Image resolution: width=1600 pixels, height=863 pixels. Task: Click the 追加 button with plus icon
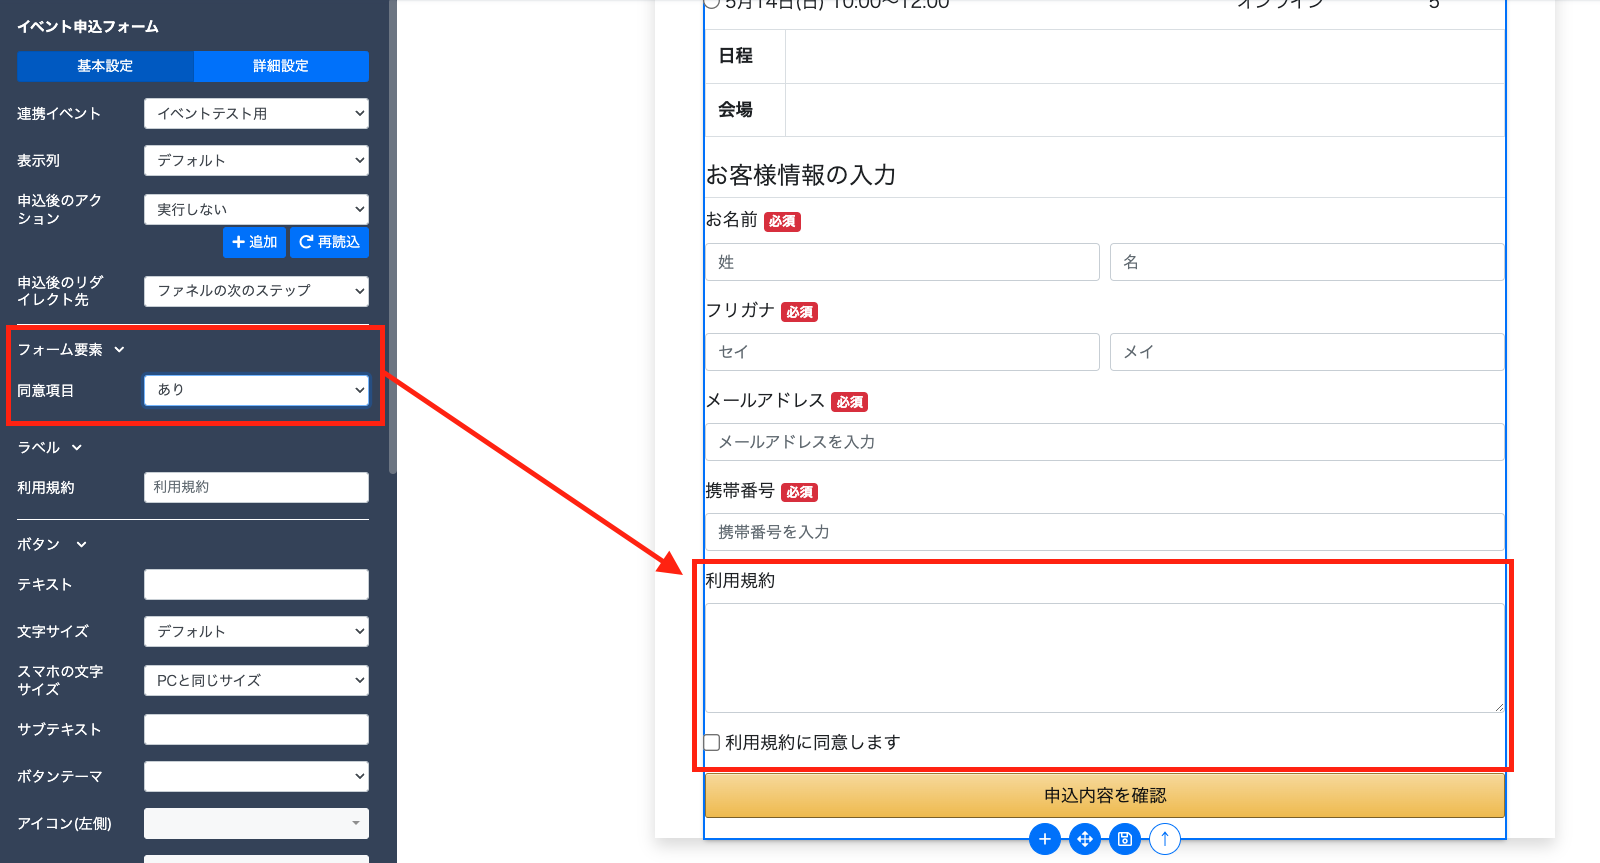tap(255, 242)
